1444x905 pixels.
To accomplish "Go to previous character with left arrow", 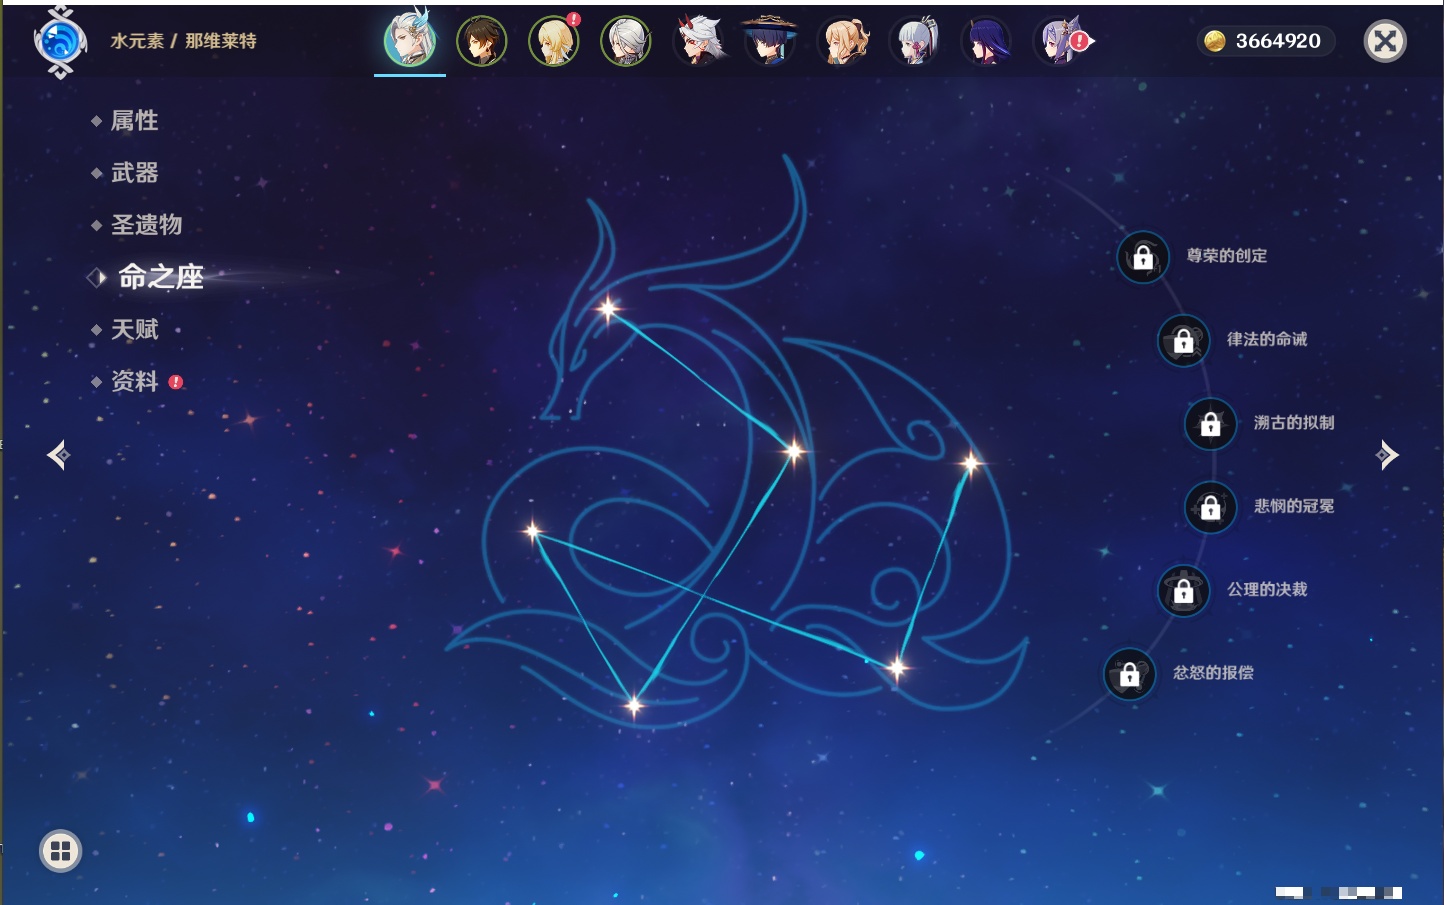I will 58,455.
